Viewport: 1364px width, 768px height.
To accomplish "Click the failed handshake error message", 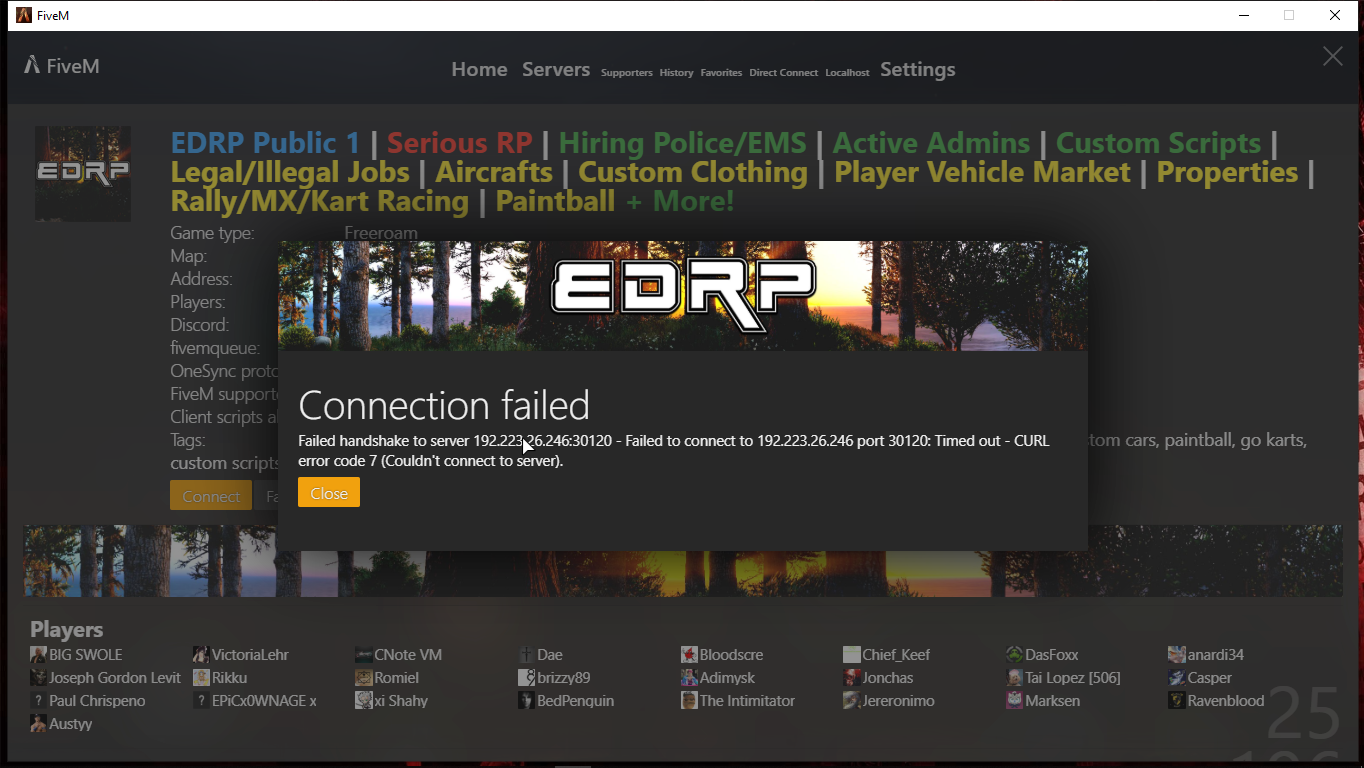I will point(674,451).
